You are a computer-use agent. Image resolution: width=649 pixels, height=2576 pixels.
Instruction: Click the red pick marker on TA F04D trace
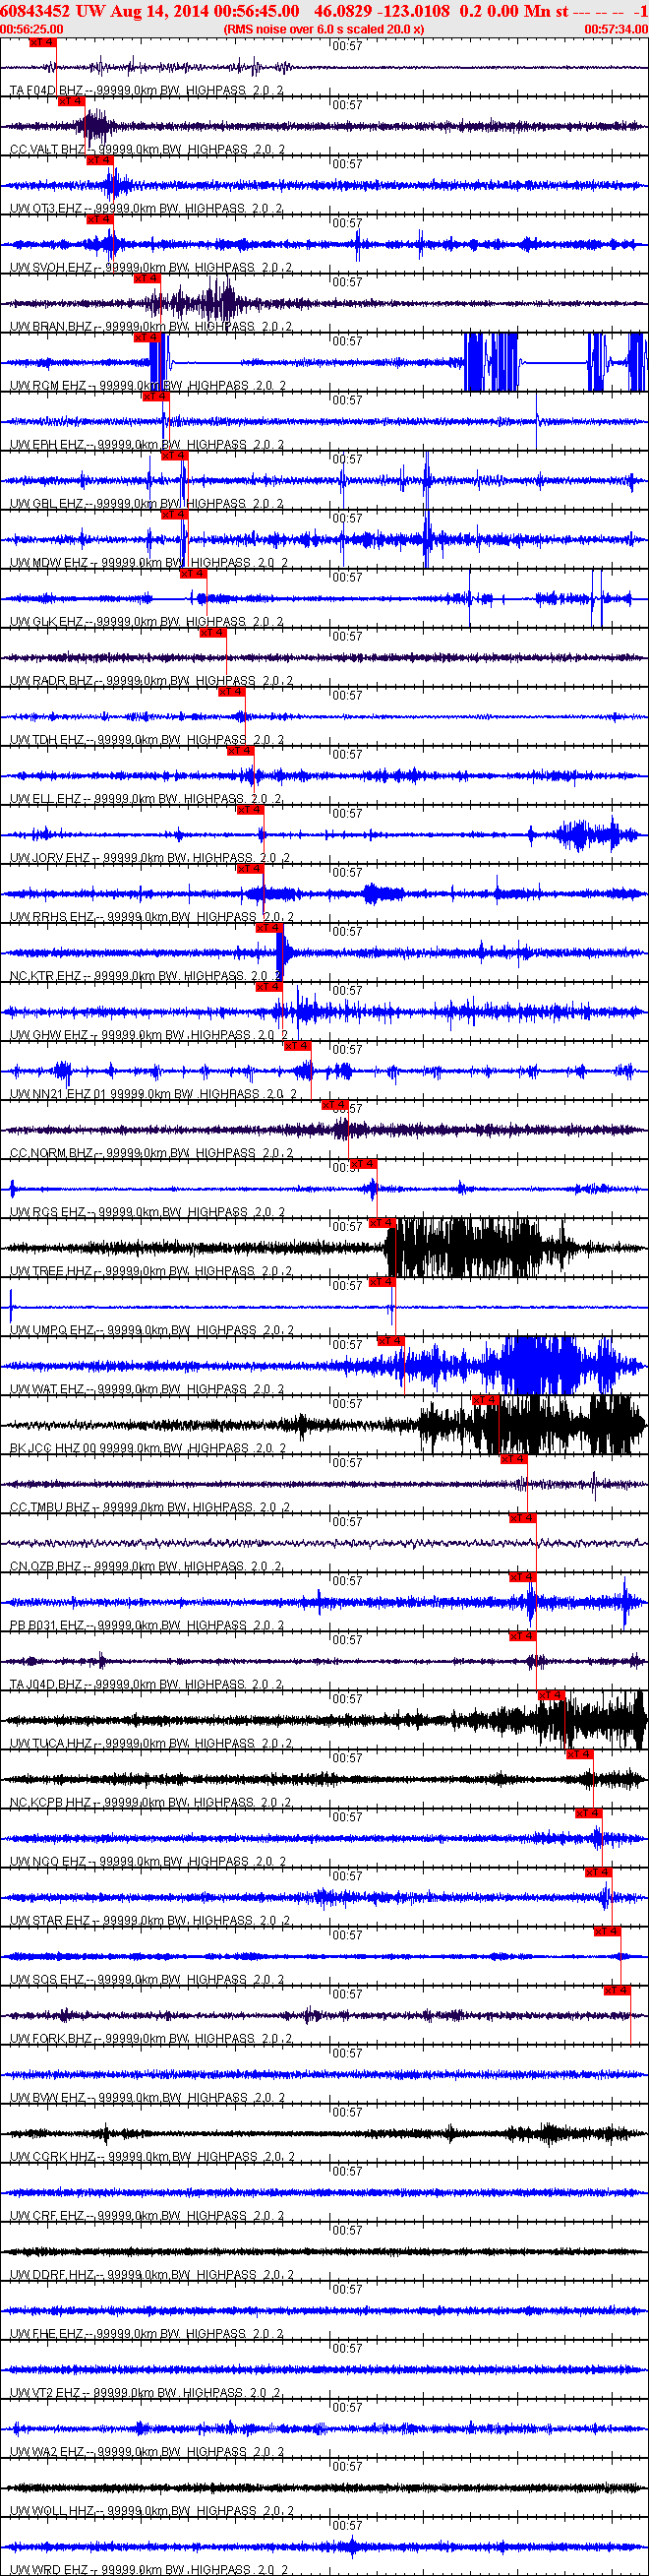(42, 43)
